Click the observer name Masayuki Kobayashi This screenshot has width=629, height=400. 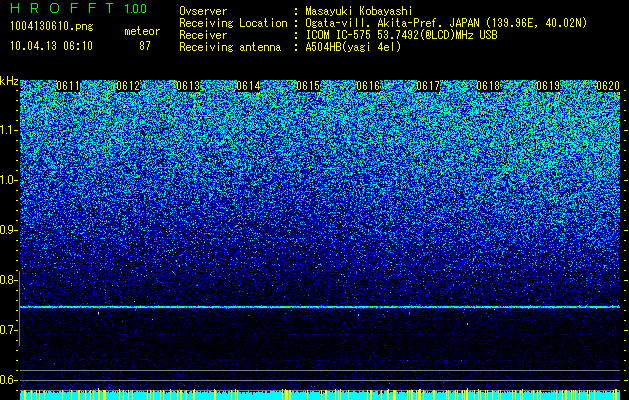click(359, 11)
